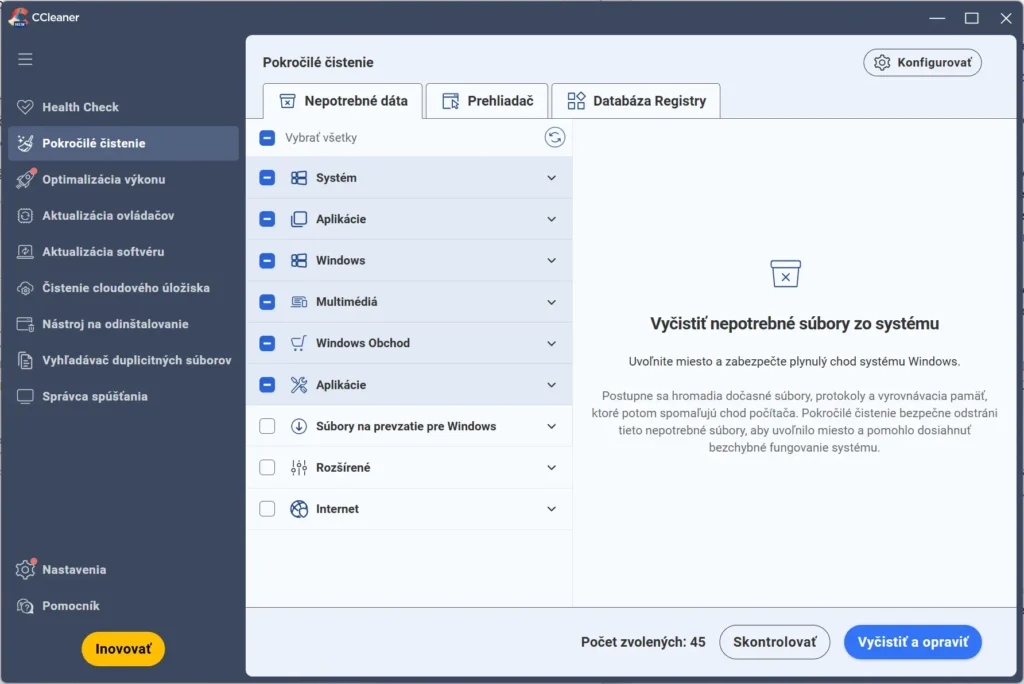Viewport: 1024px width, 684px height.
Task: Expand chevron of Aplikácie row above Windows
Action: pos(551,219)
